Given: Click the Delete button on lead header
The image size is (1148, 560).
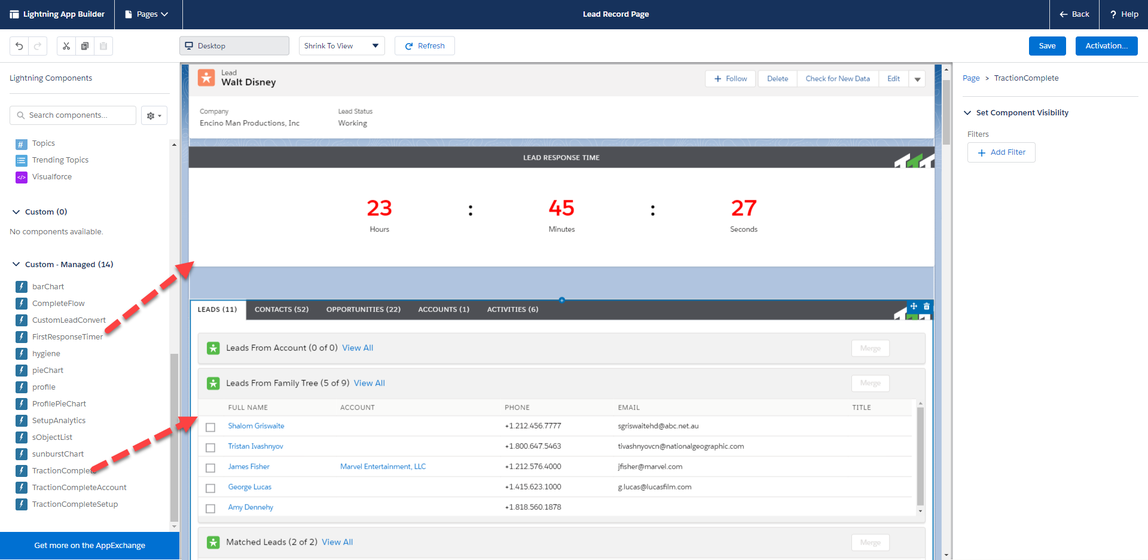Looking at the screenshot, I should click(778, 79).
